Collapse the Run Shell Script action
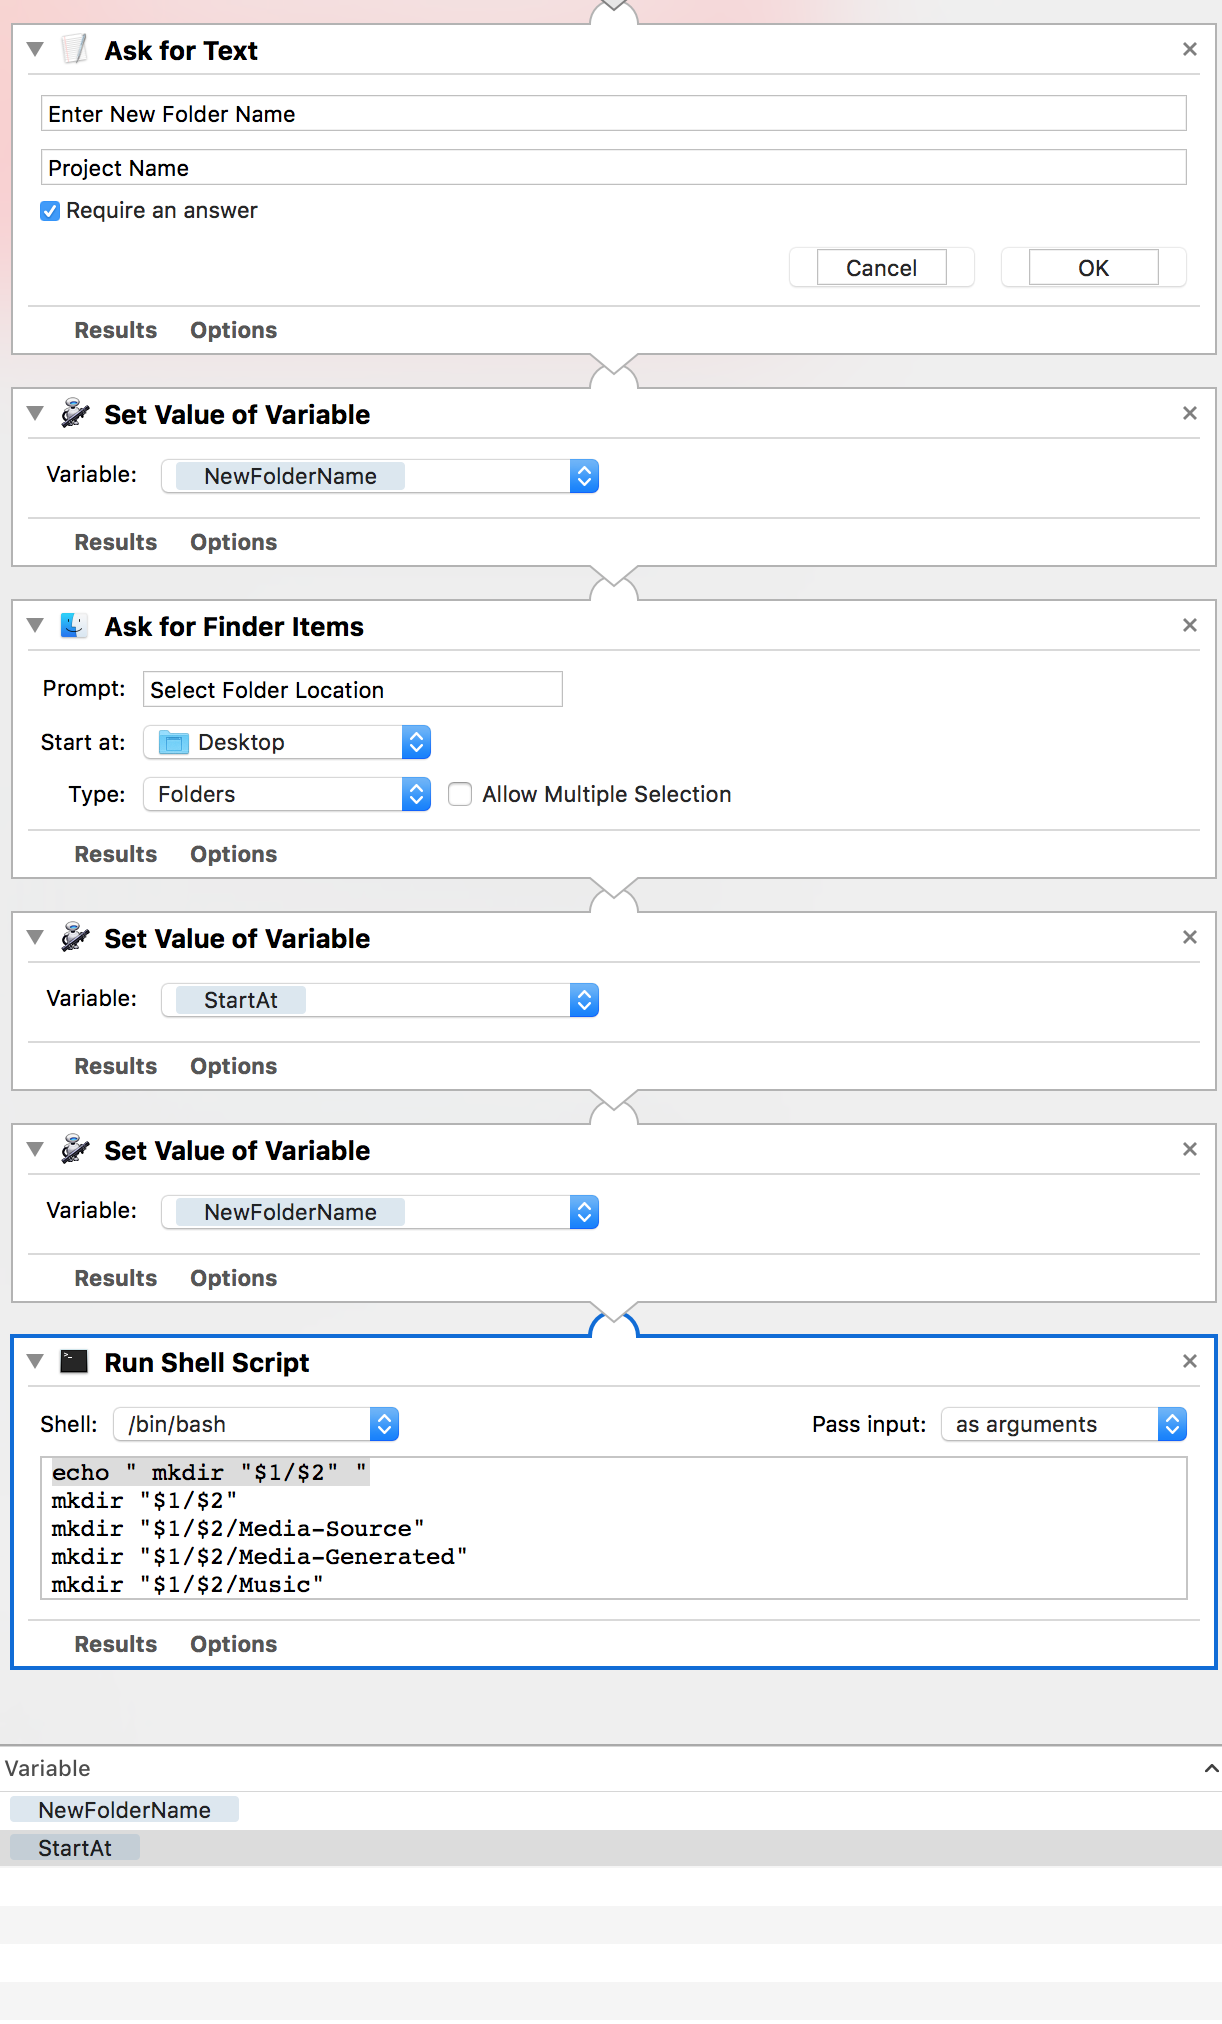The image size is (1222, 2024). click(x=35, y=1361)
